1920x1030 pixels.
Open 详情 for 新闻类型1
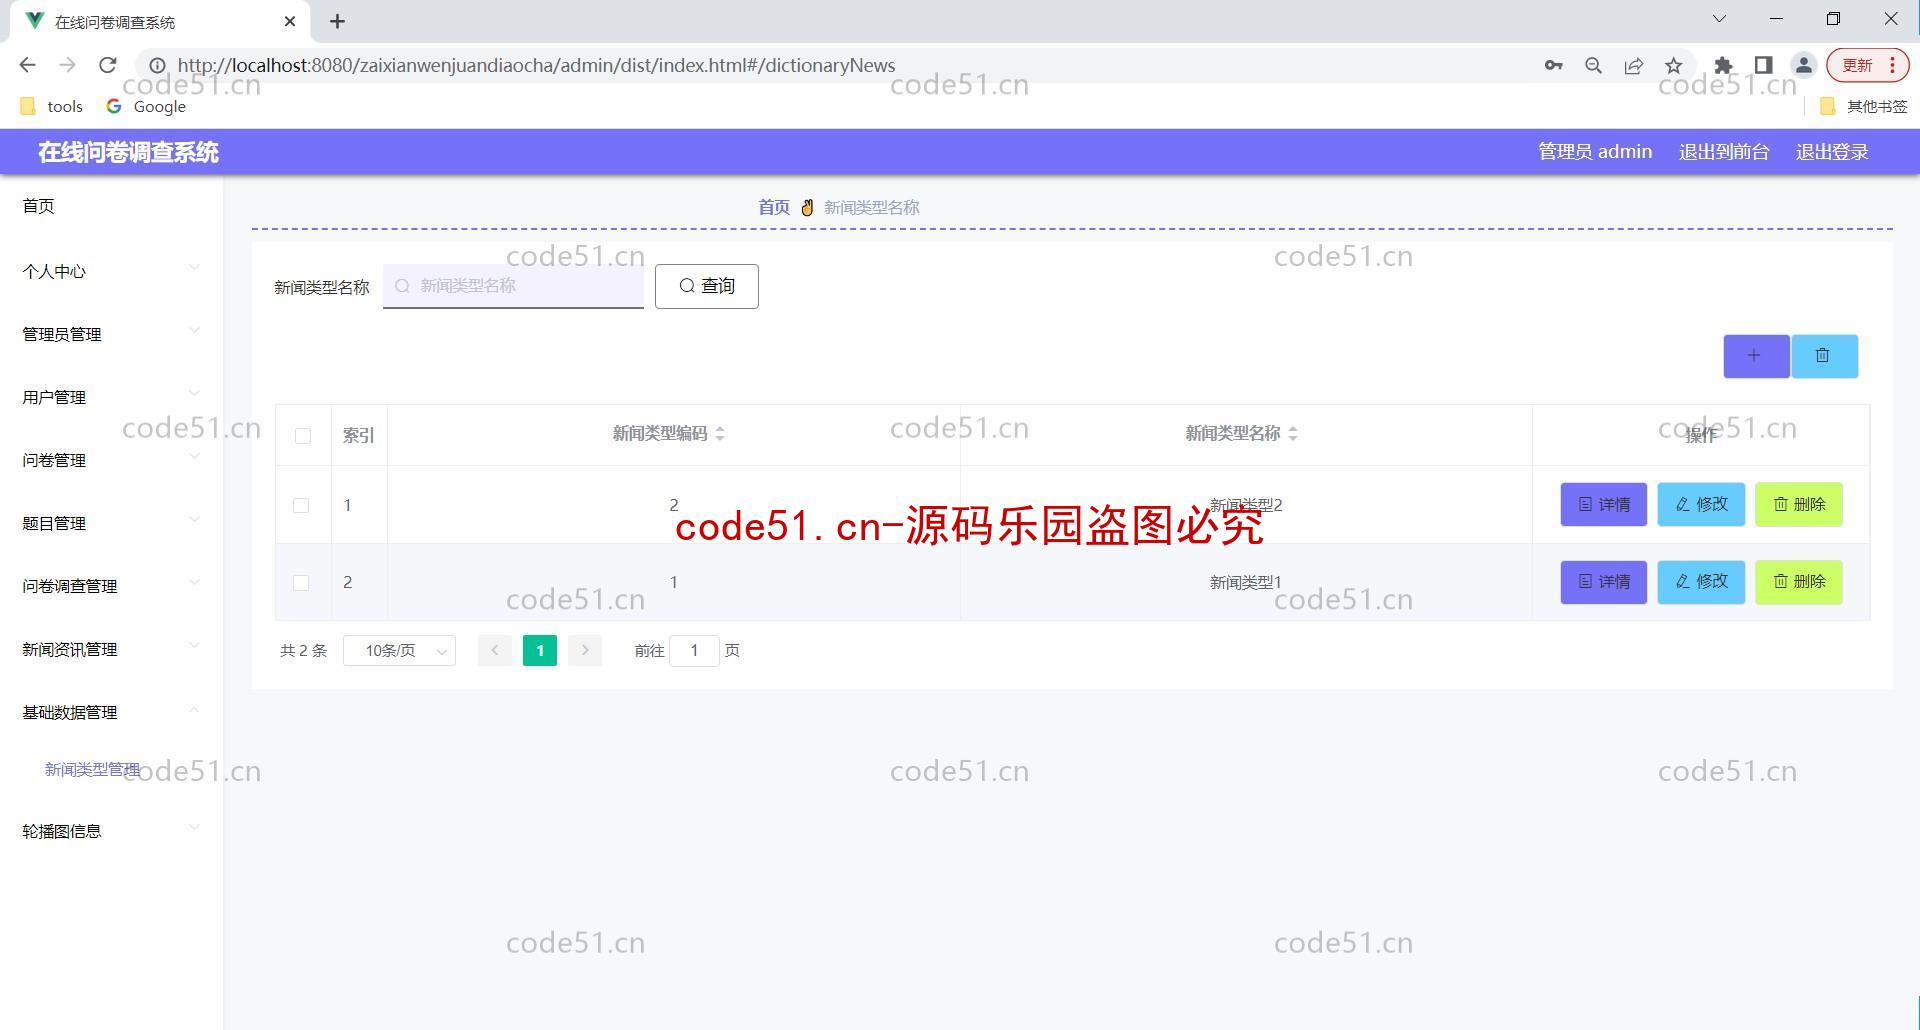tap(1603, 582)
